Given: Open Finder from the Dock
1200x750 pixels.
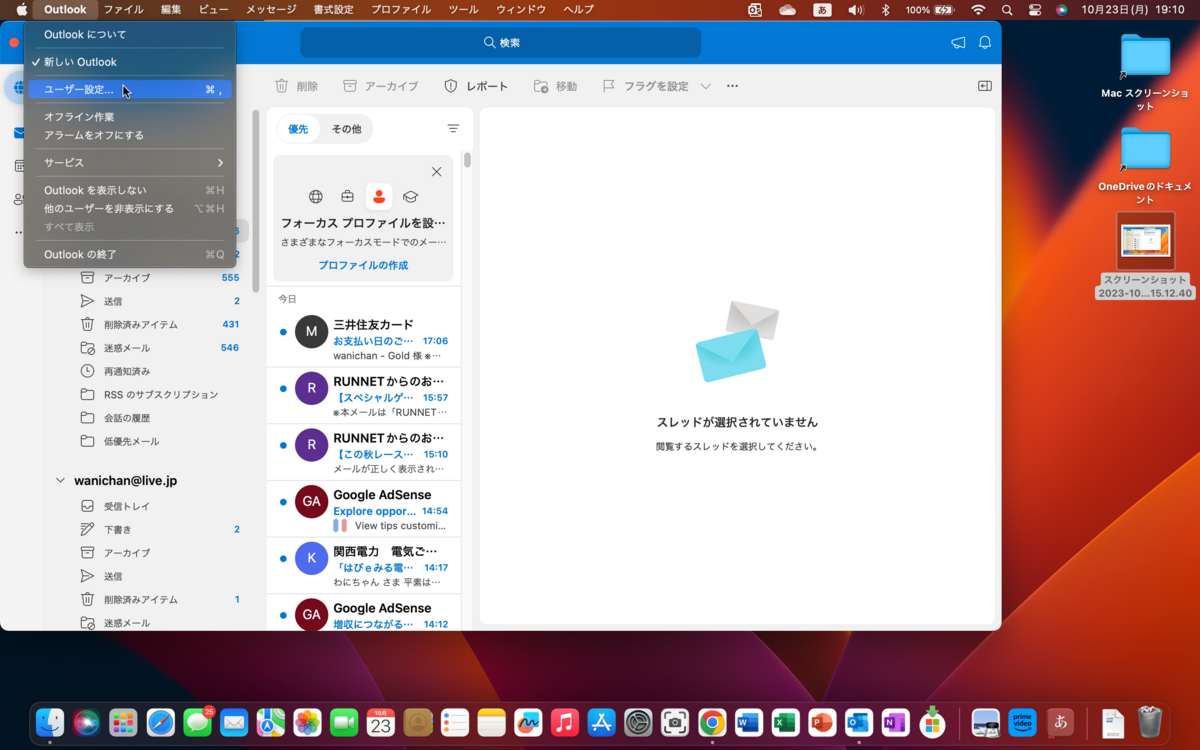Looking at the screenshot, I should point(50,722).
